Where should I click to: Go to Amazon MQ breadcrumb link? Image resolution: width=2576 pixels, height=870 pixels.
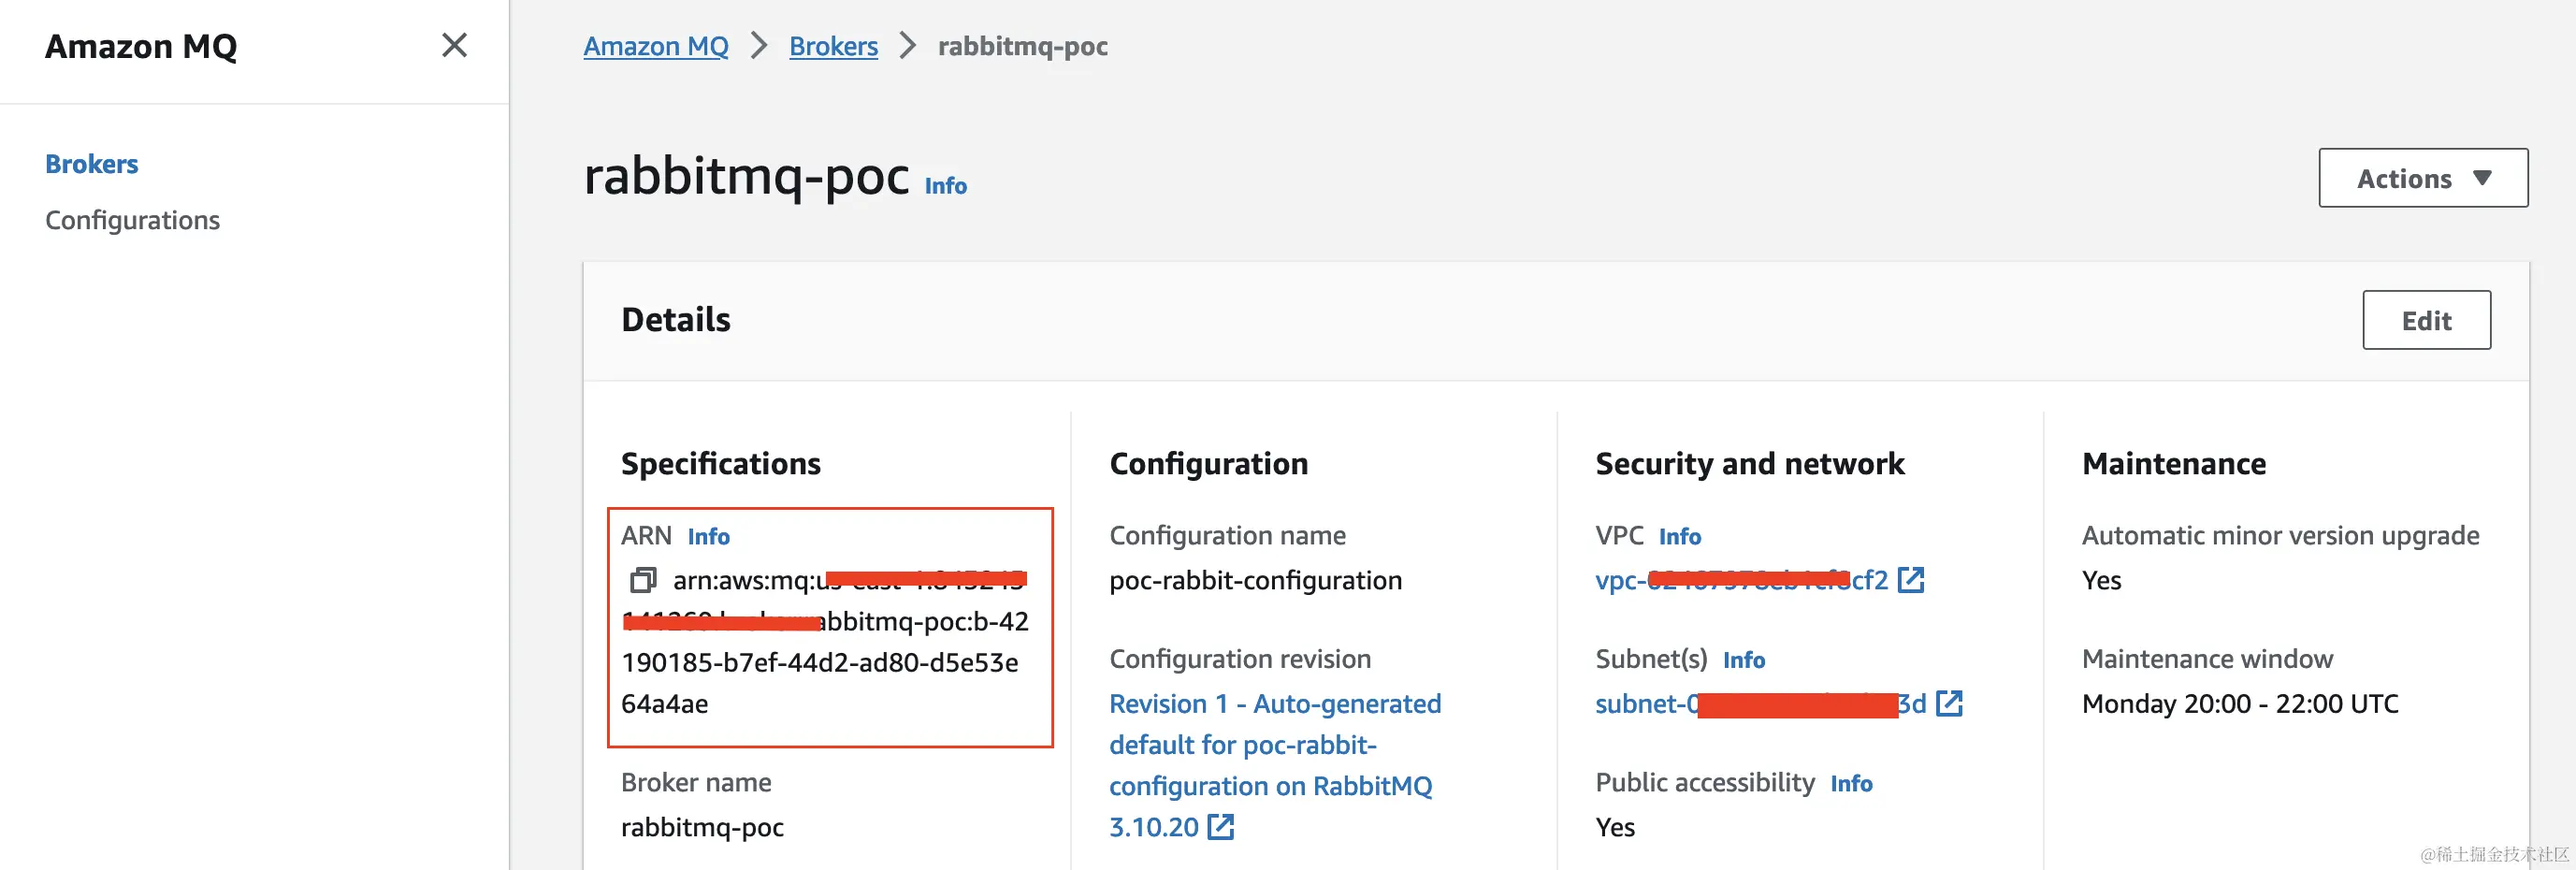click(x=655, y=46)
